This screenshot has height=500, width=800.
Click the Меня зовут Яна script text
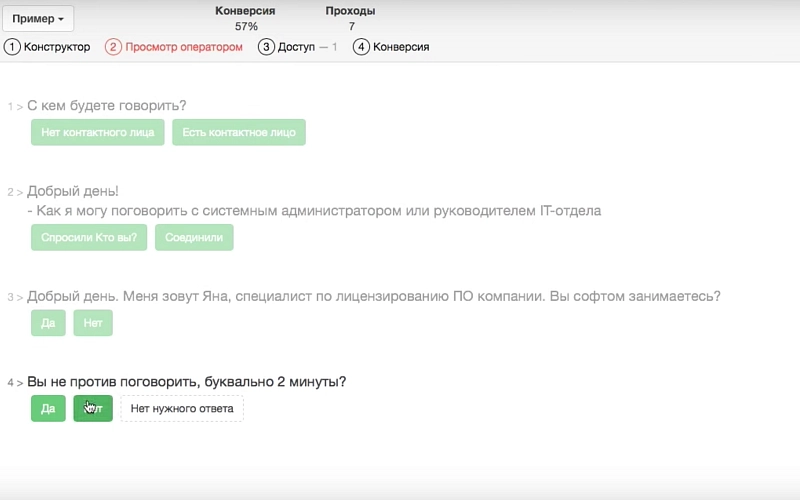[373, 297]
